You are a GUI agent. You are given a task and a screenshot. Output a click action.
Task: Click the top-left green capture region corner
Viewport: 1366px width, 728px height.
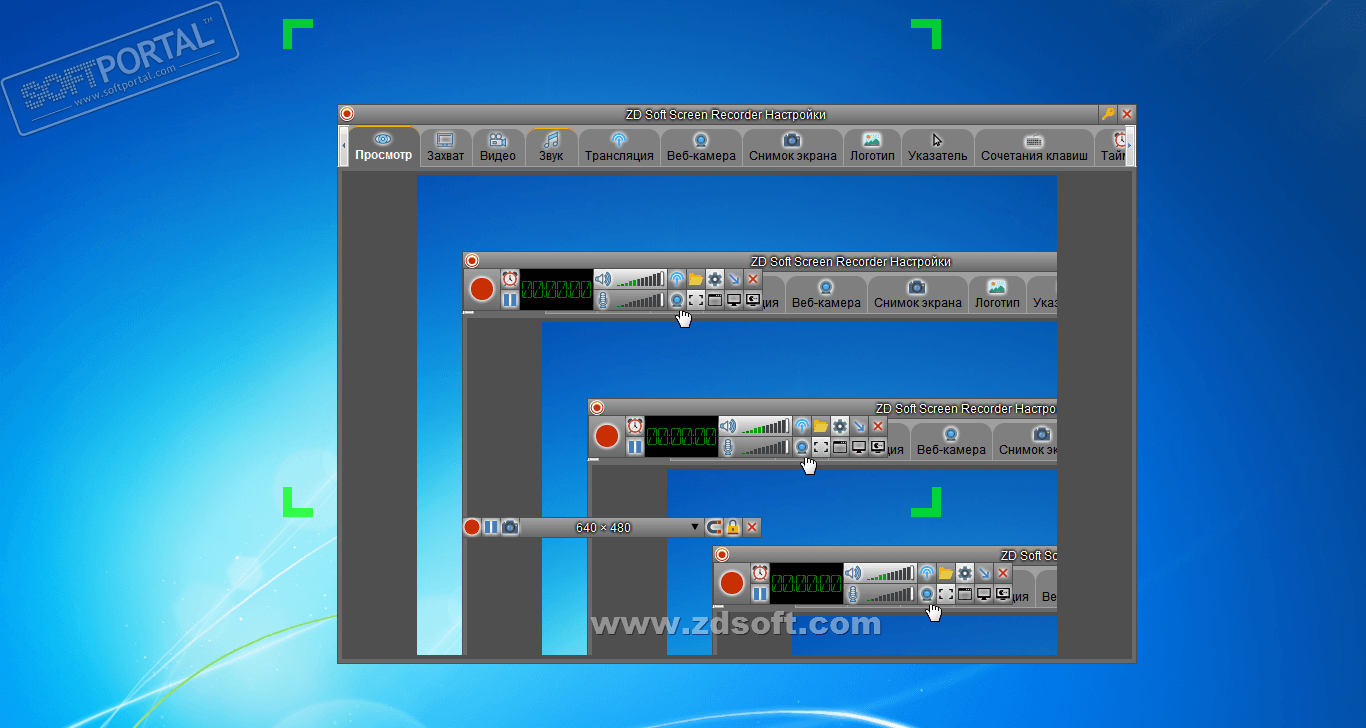click(296, 32)
